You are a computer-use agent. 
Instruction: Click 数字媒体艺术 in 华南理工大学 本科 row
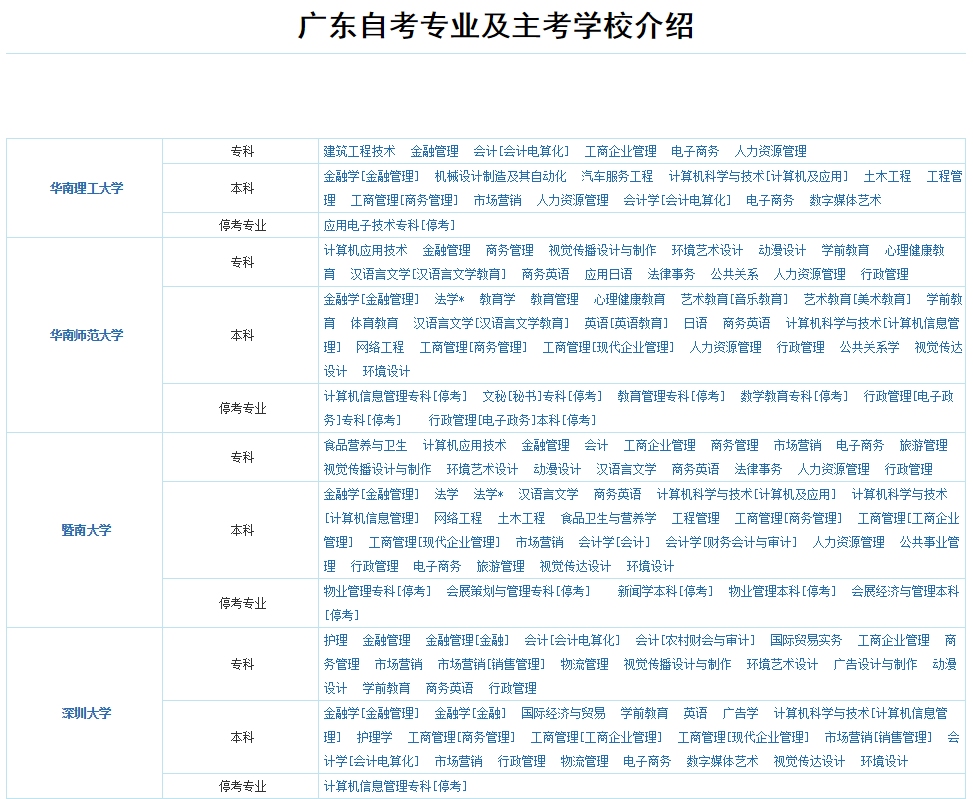click(845, 200)
